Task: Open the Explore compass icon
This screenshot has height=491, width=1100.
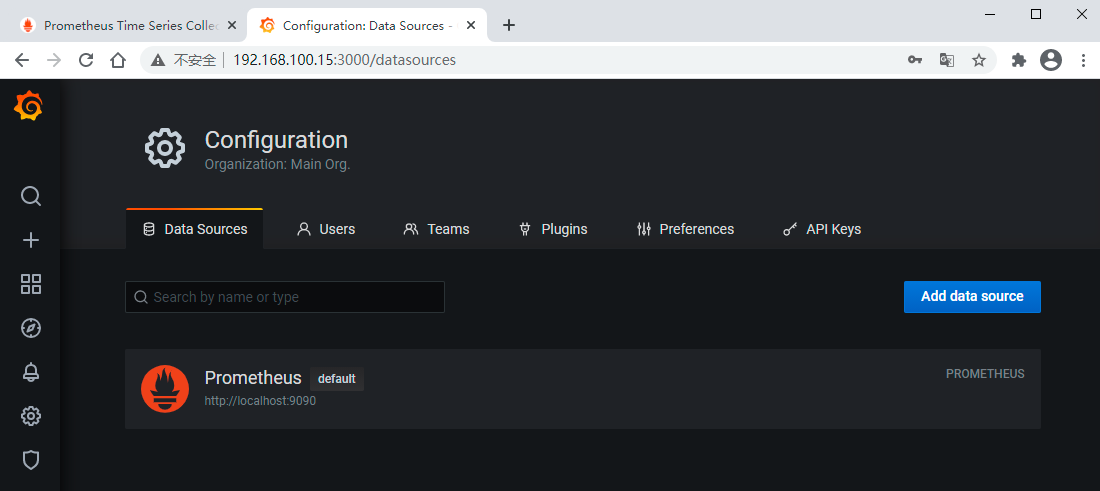Action: pos(31,328)
